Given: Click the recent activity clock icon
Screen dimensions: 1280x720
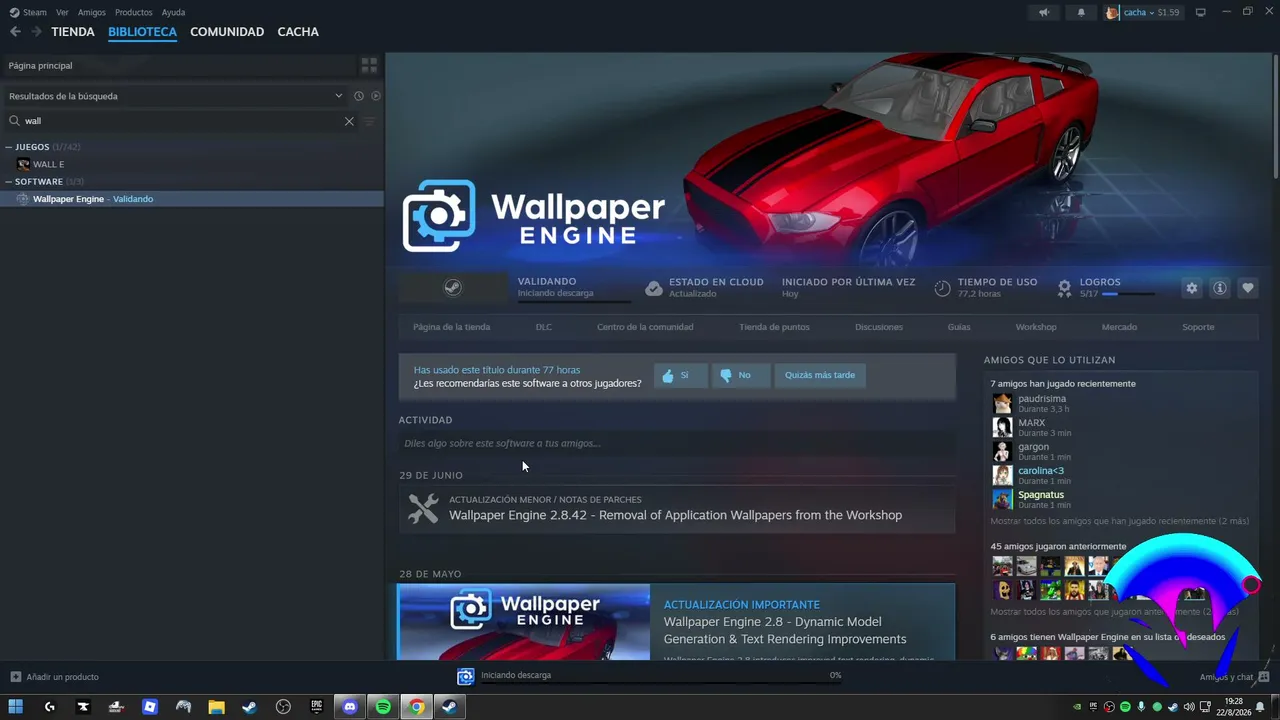Looking at the screenshot, I should coord(358,96).
